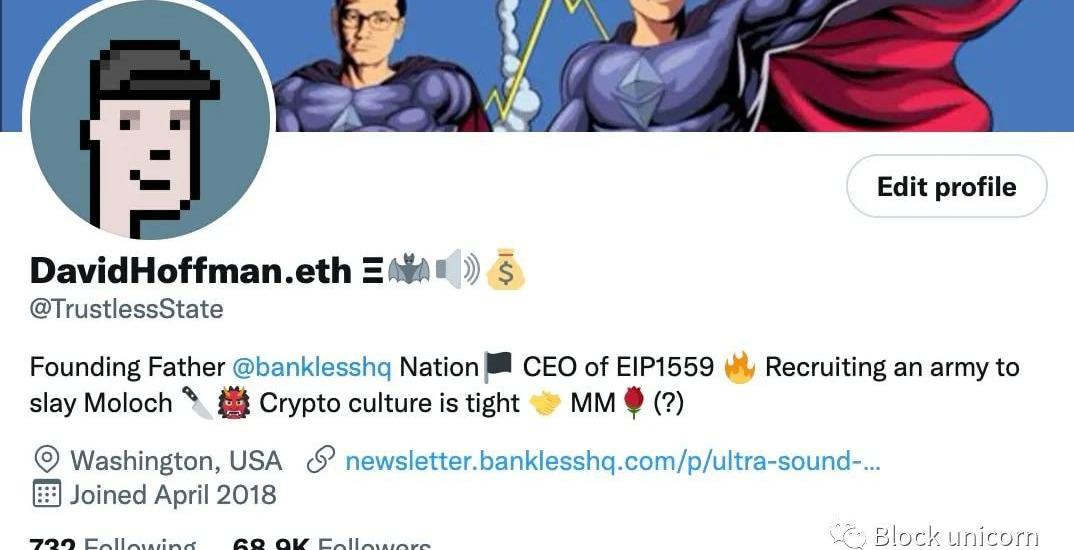The width and height of the screenshot is (1074, 550).
Task: Open the newsletter.banklesshq.com link
Action: (612, 461)
